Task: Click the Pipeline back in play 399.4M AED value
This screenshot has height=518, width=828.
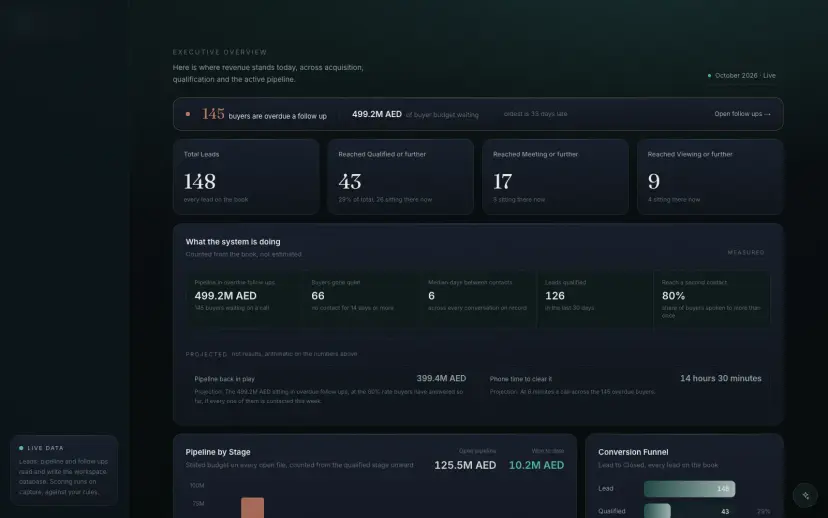Action: pos(441,379)
